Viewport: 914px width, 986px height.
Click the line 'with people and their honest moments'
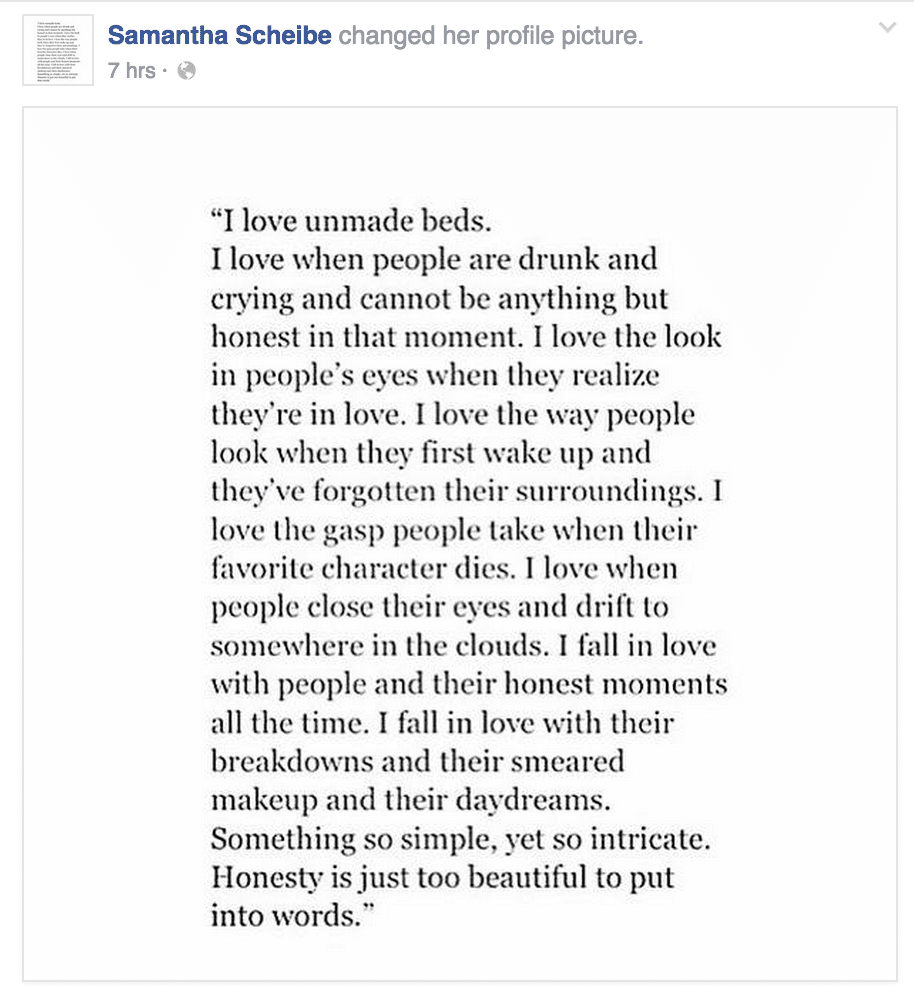[469, 685]
